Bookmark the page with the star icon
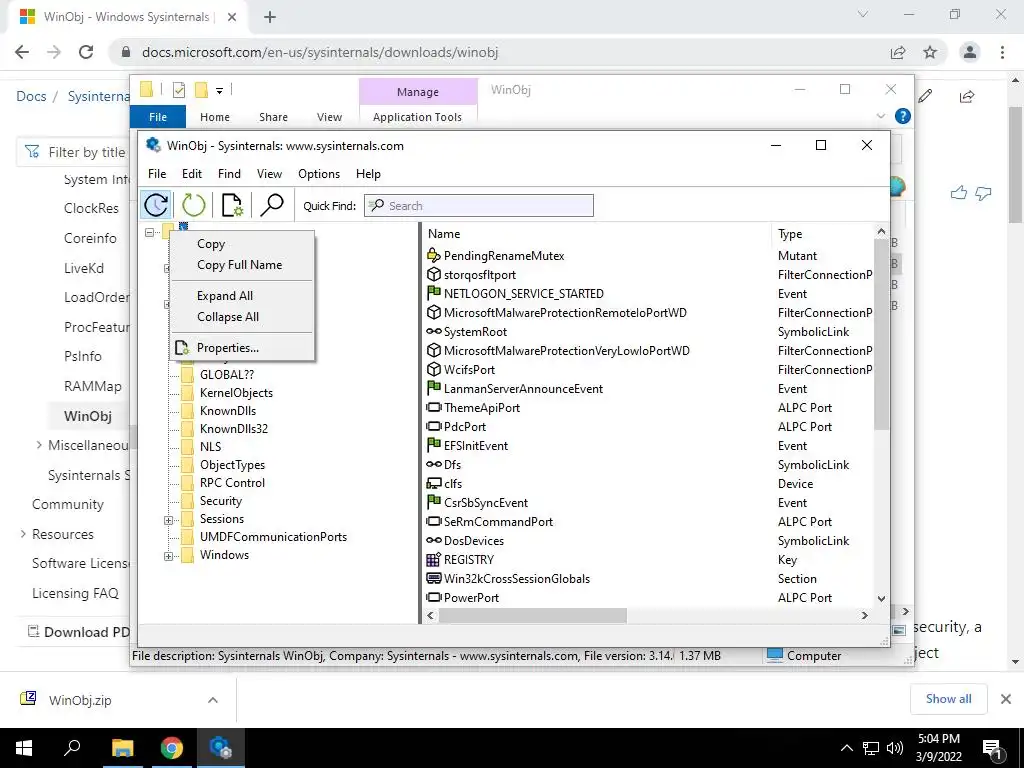The width and height of the screenshot is (1024, 768). click(x=930, y=52)
